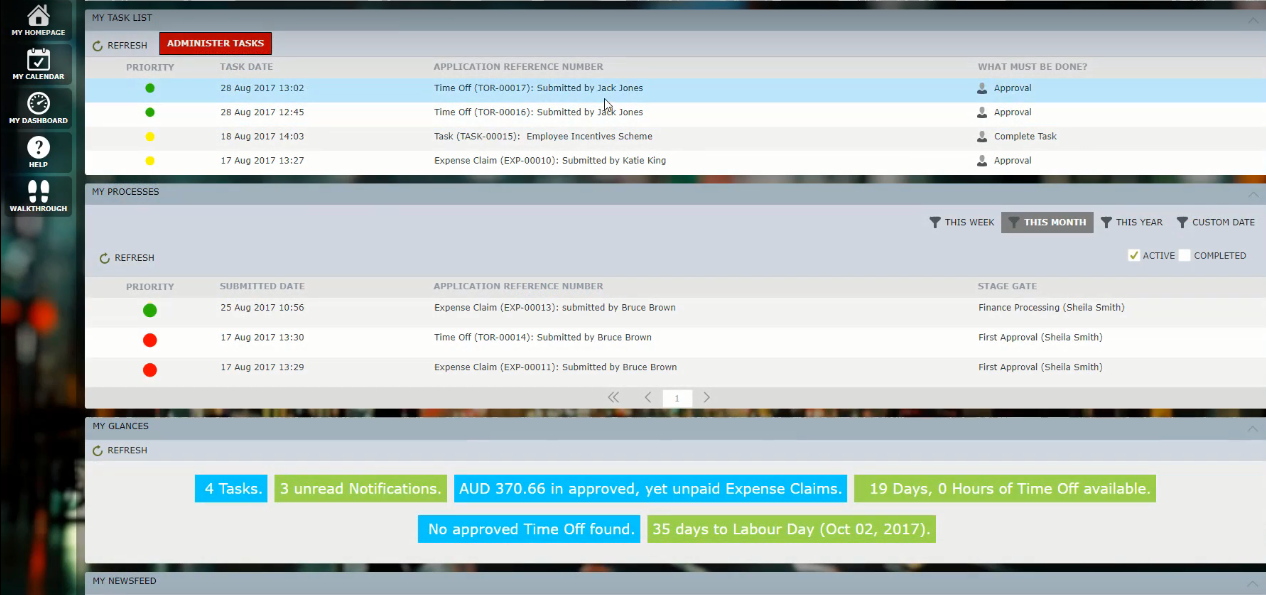This screenshot has height=595, width=1266.
Task: Click yellow priority dot for EXP-00010
Action: point(150,160)
